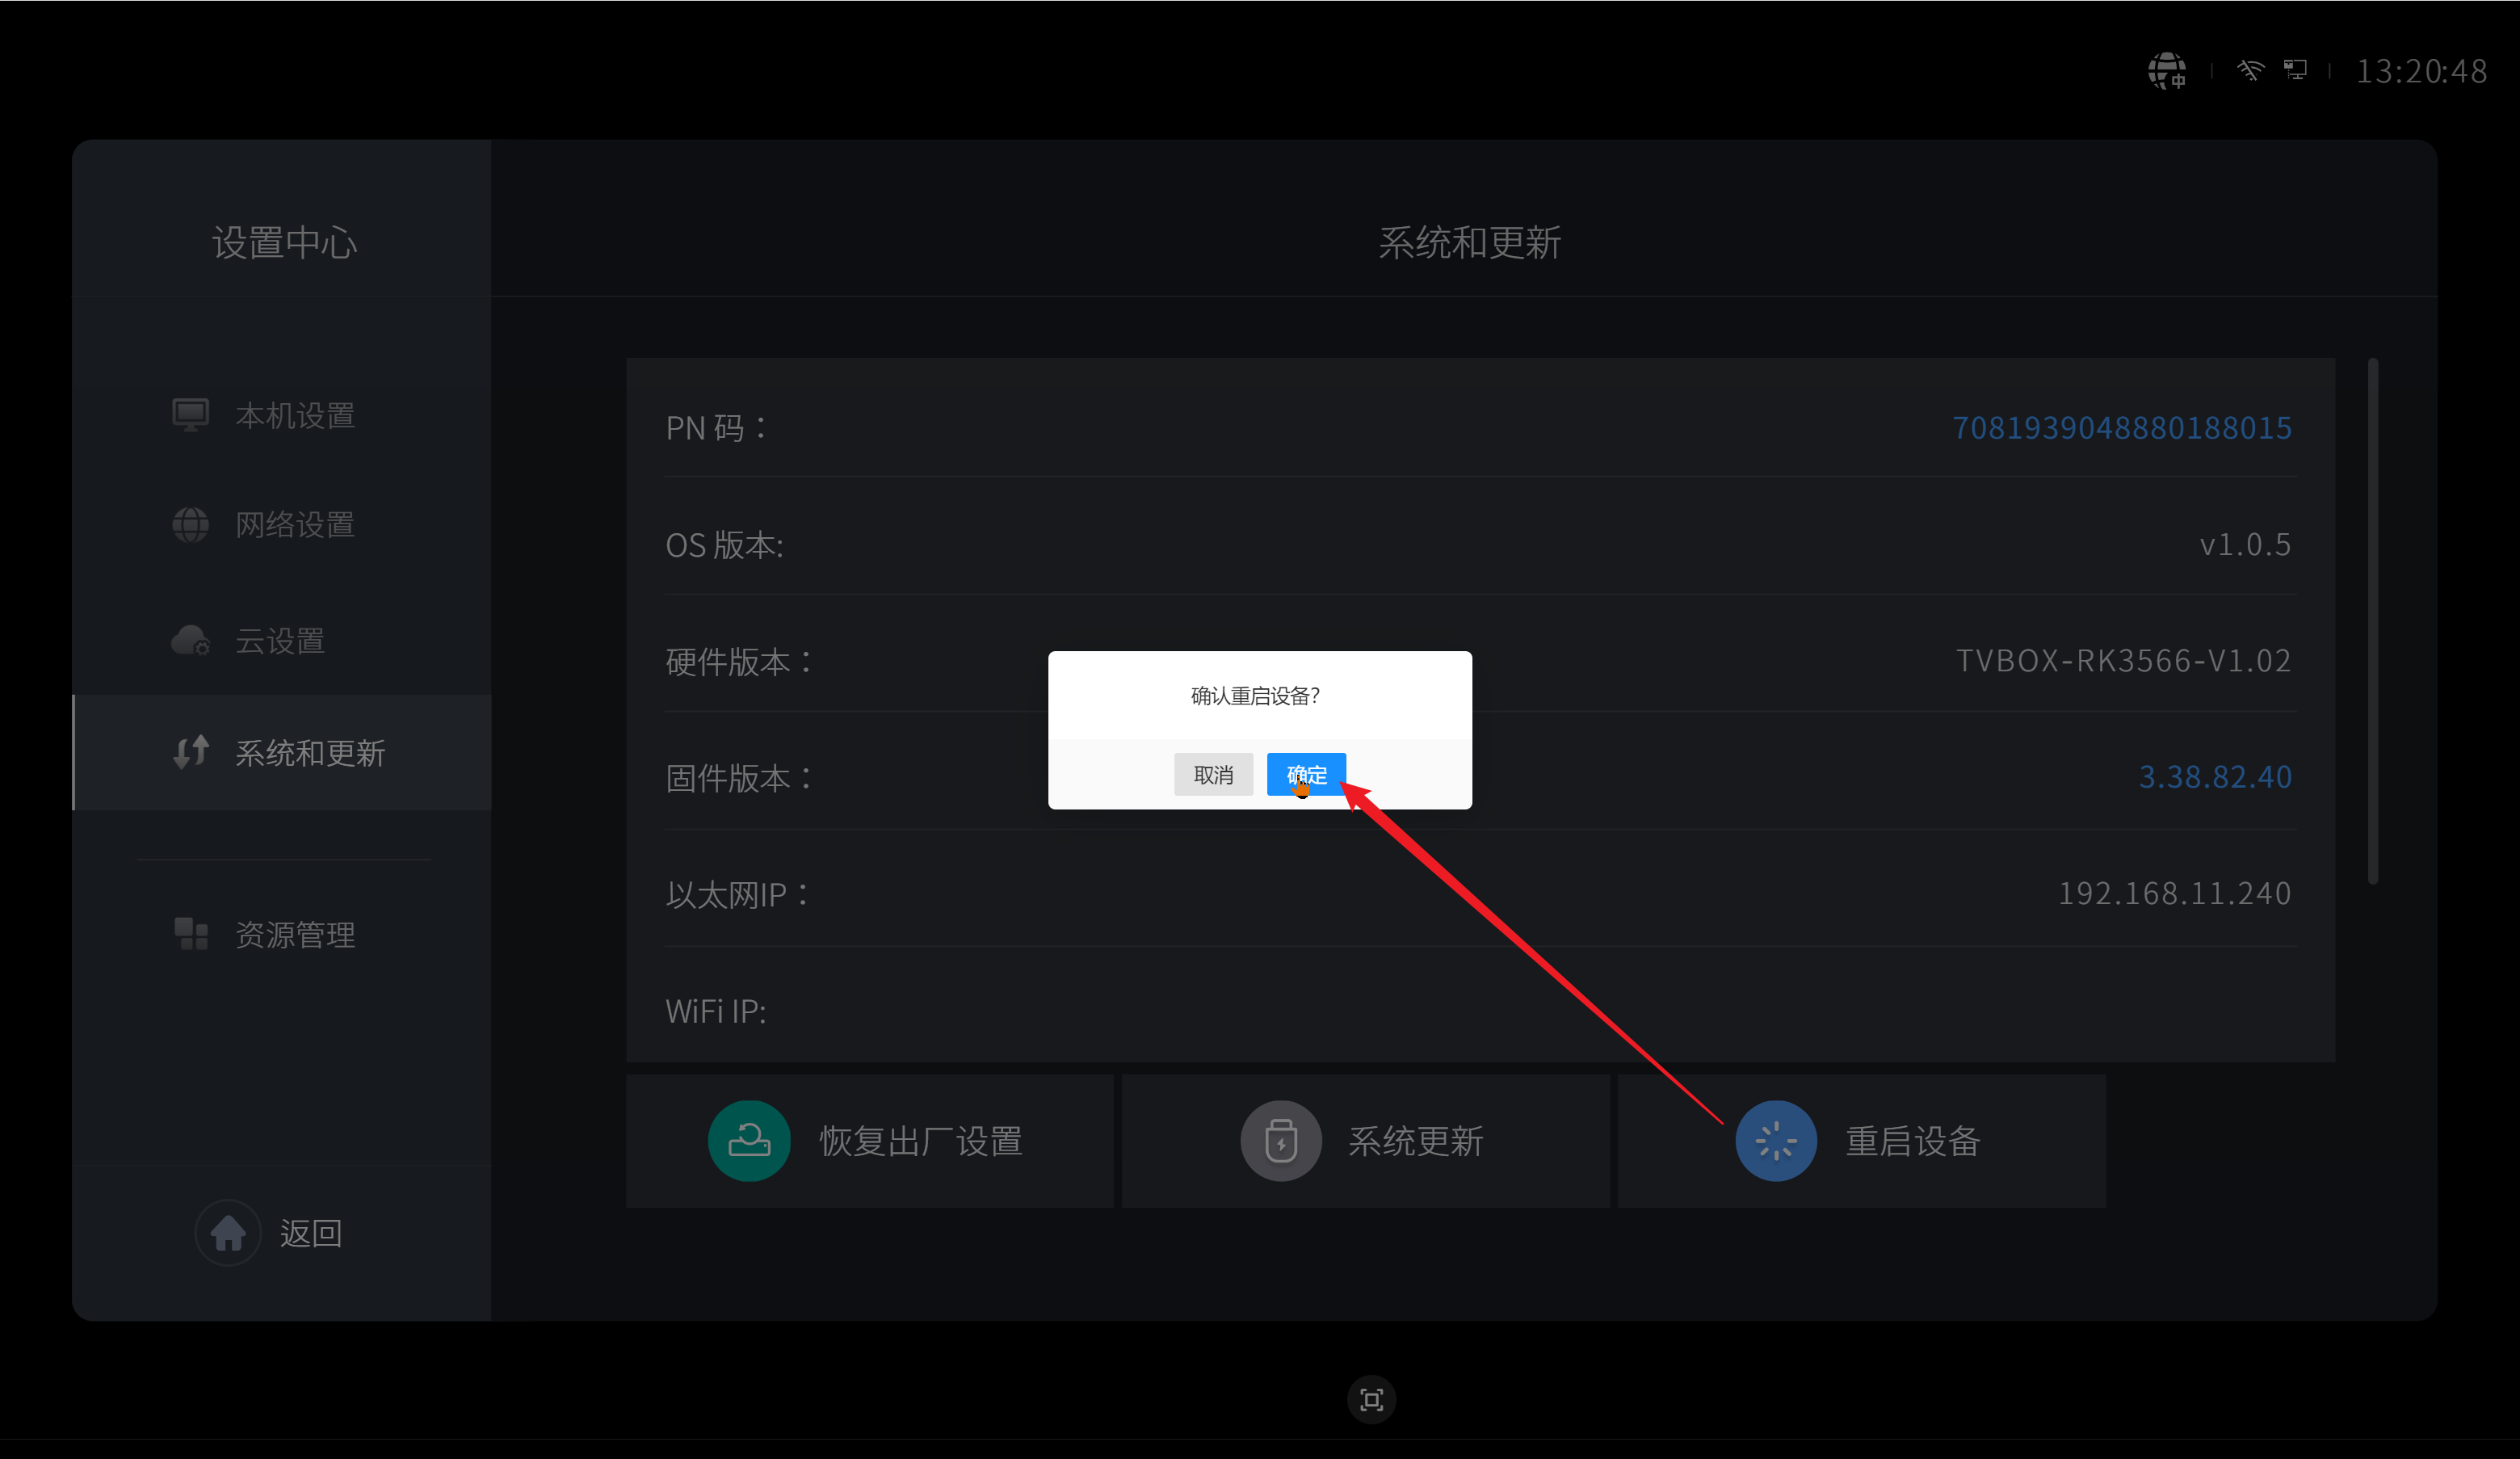
Task: Click the 系统更新 label
Action: (x=1416, y=1141)
